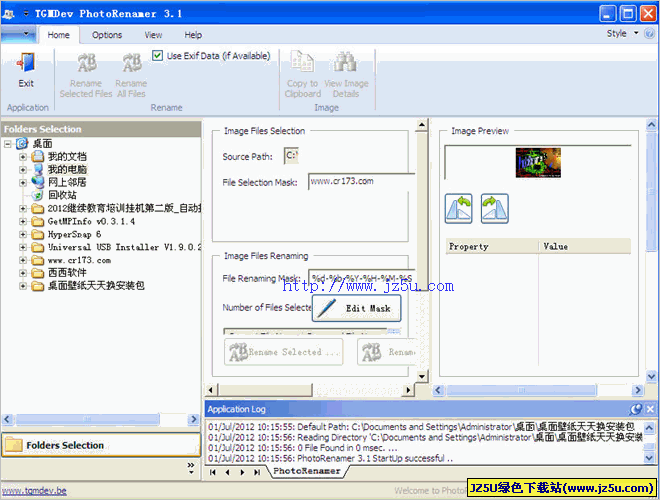This screenshot has height=500, width=660.
Task: Open the Style dropdown menu
Action: 622,33
